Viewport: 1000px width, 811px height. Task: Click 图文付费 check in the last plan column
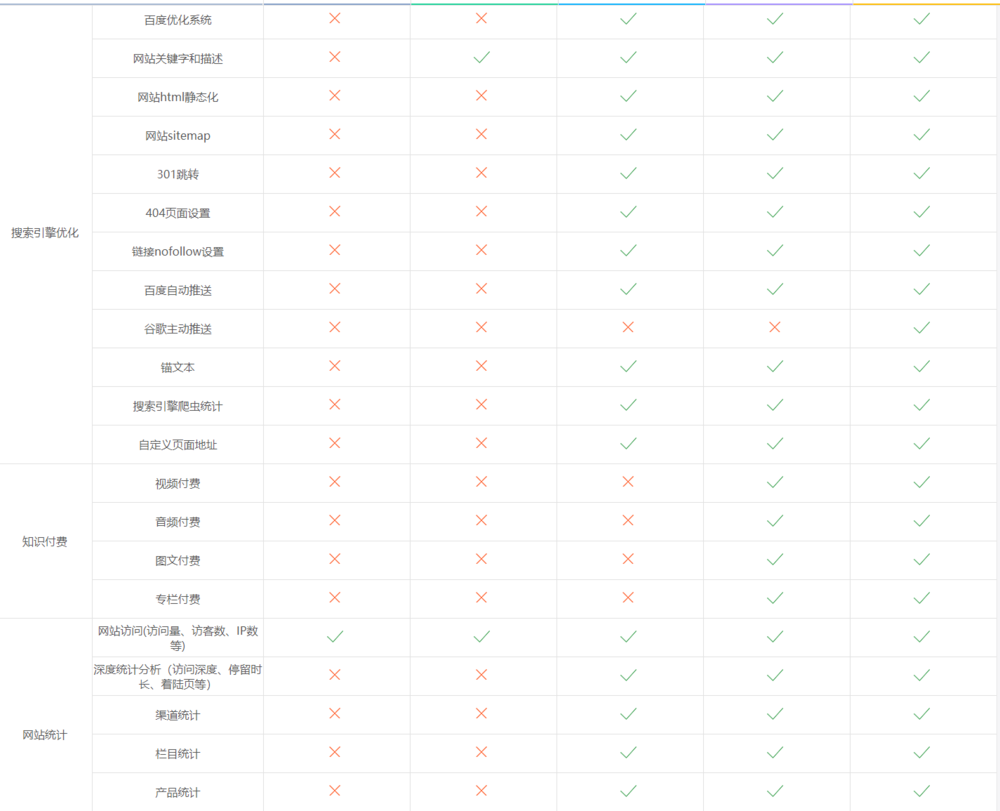pyautogui.click(x=922, y=559)
